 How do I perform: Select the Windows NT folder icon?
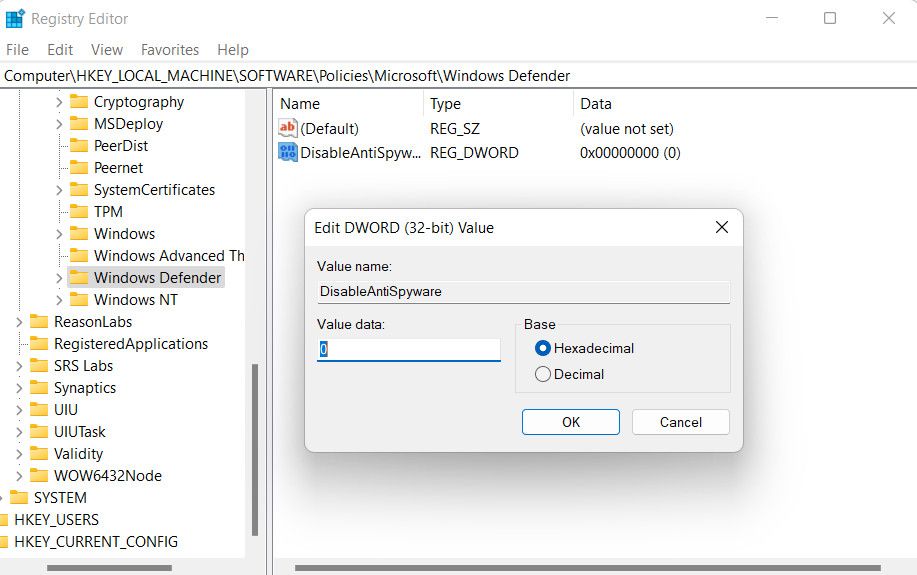tap(78, 299)
